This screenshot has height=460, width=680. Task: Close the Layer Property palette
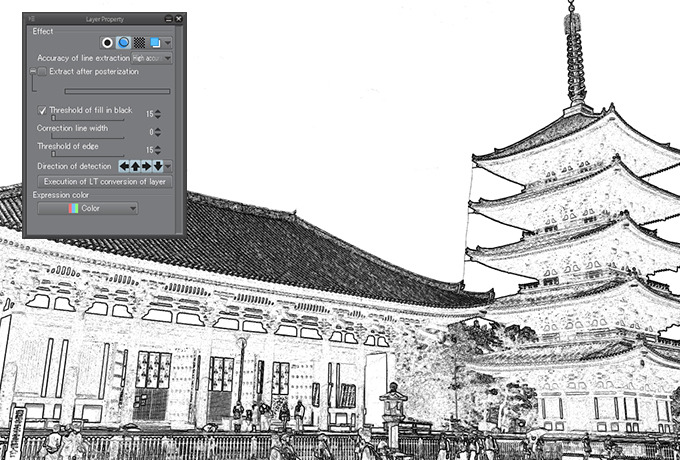[x=179, y=19]
